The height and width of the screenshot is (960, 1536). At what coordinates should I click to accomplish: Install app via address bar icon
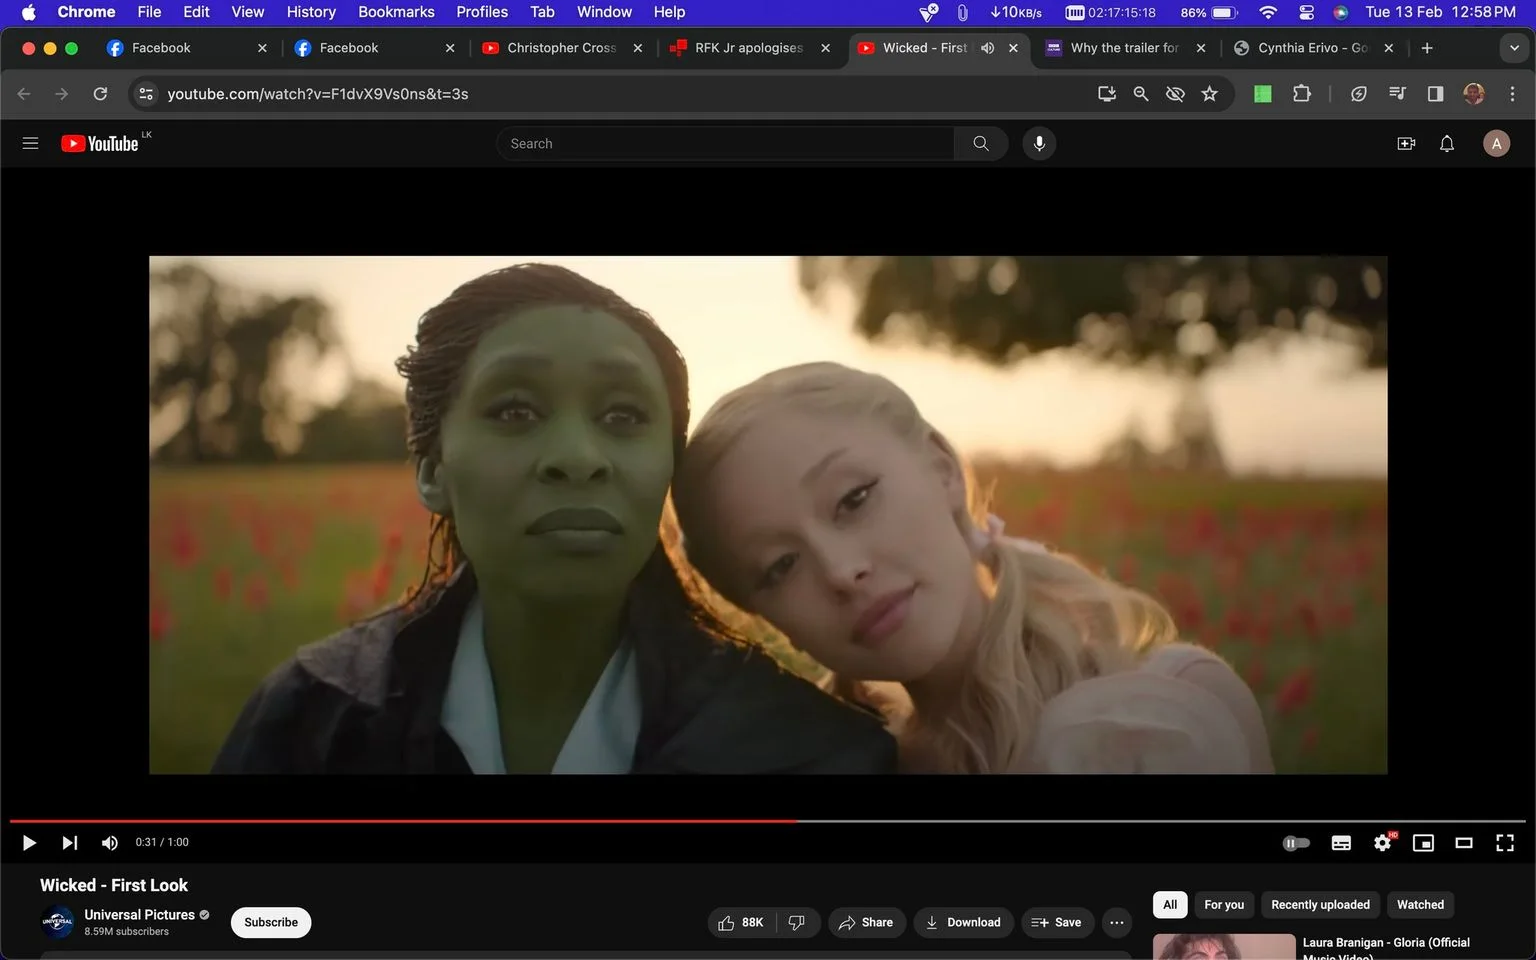1107,93
